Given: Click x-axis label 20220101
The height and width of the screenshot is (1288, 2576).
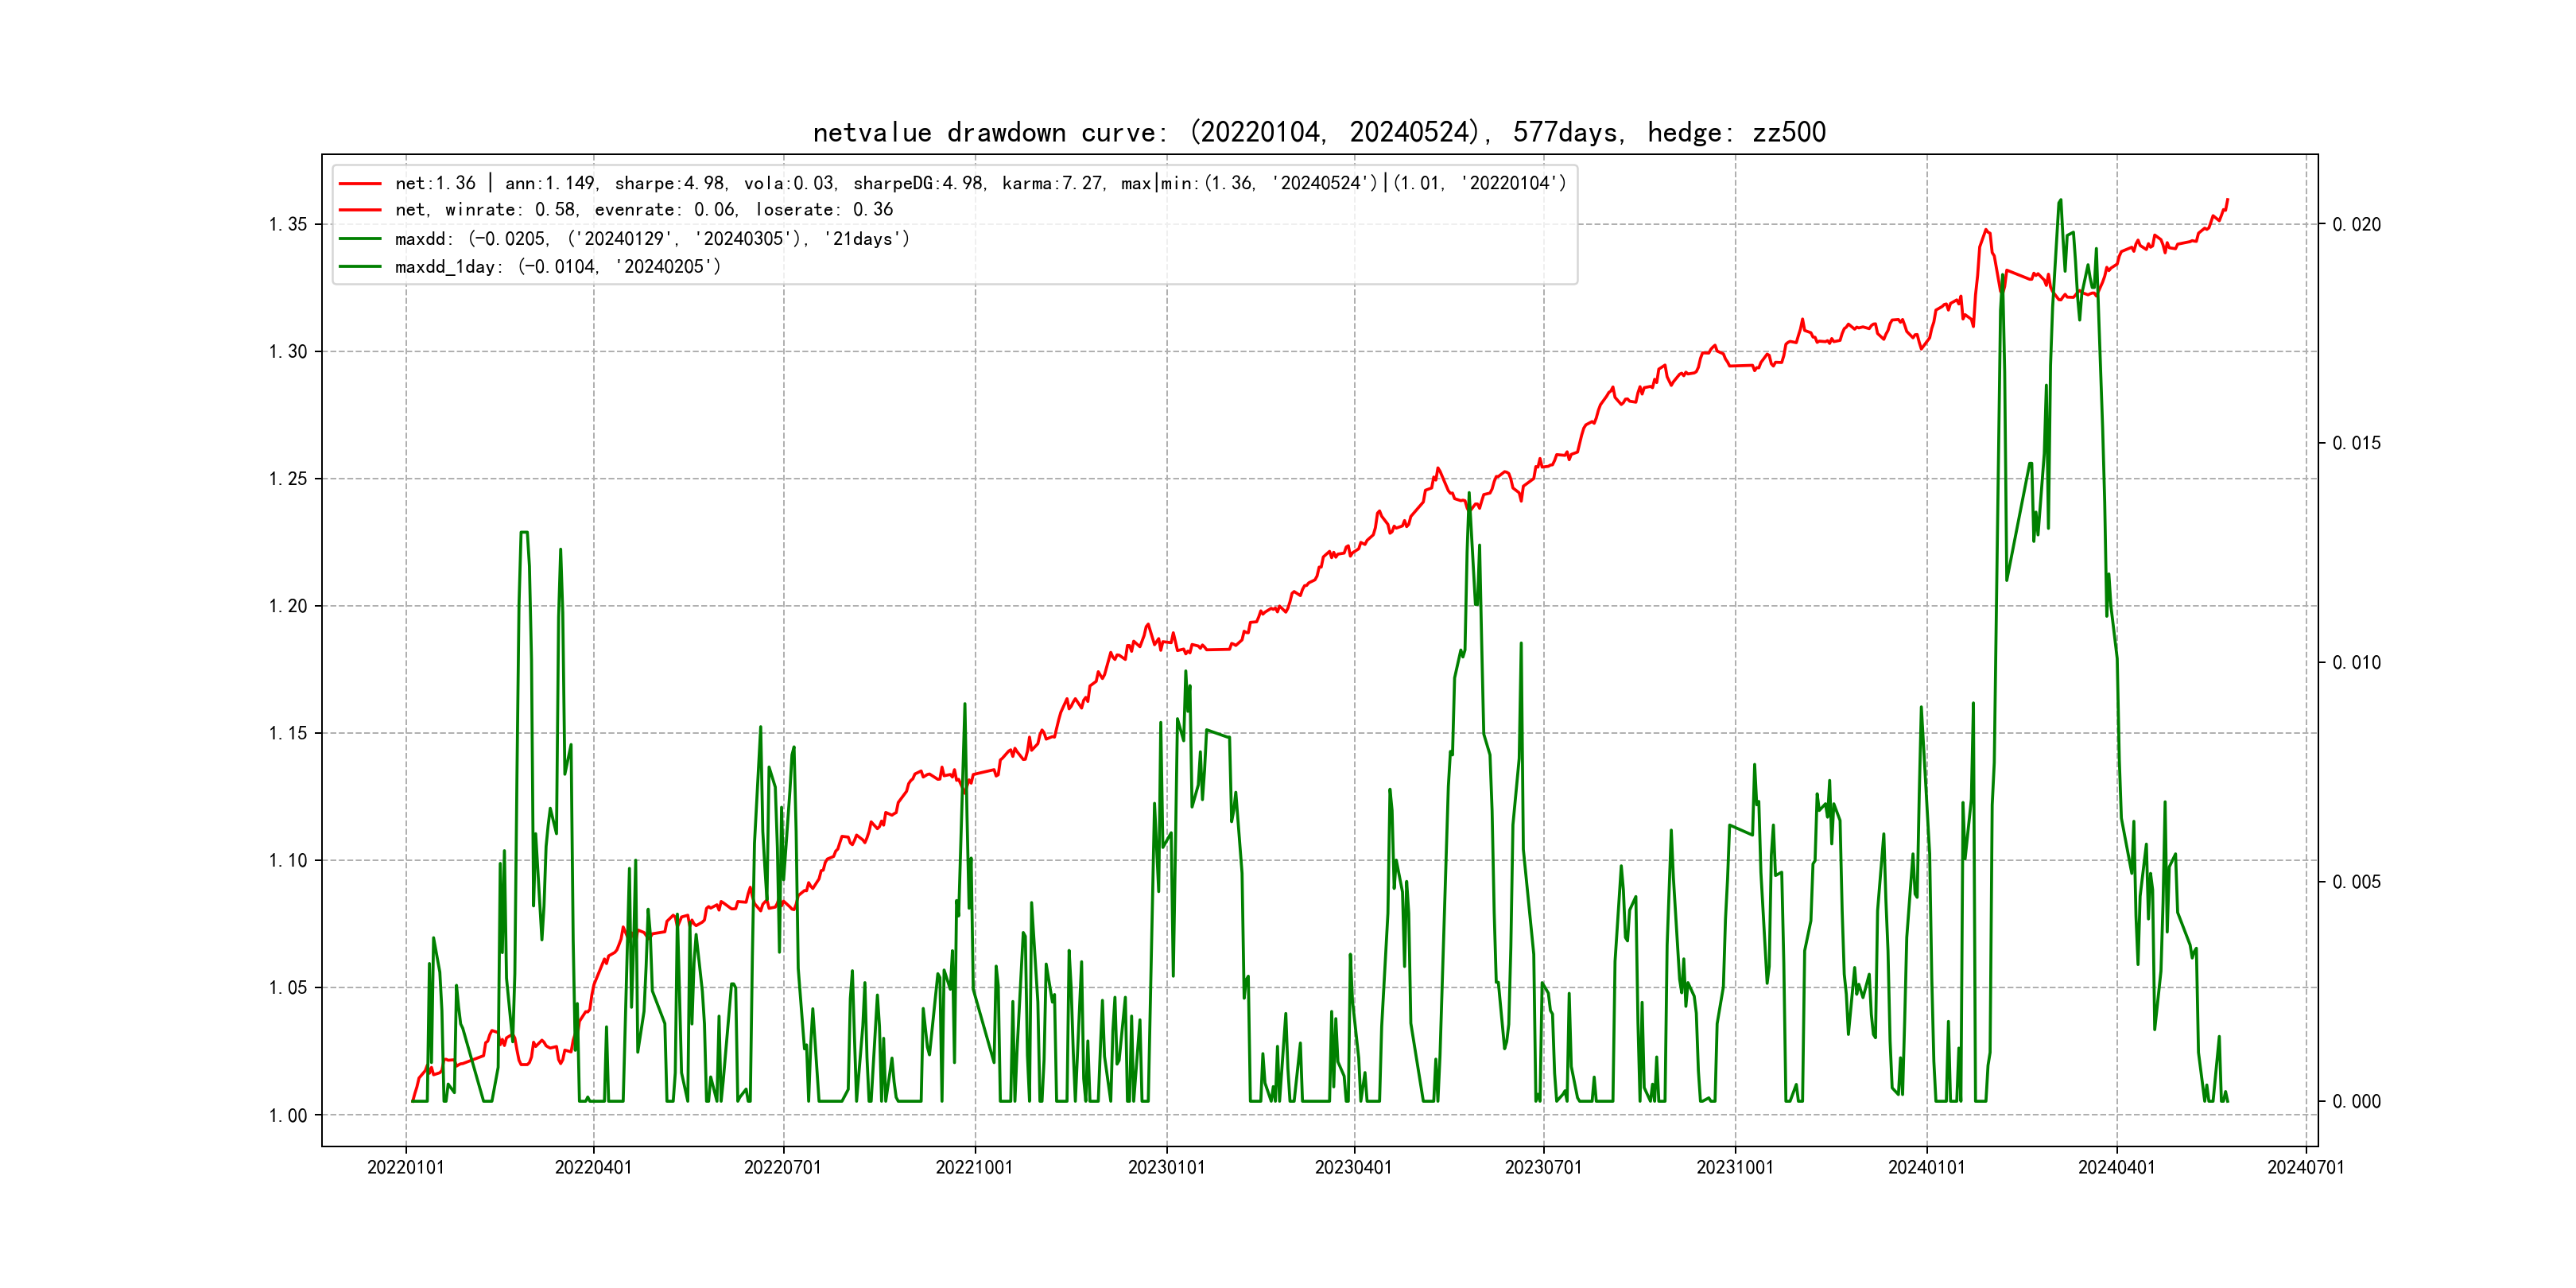Looking at the screenshot, I should coord(405,1168).
